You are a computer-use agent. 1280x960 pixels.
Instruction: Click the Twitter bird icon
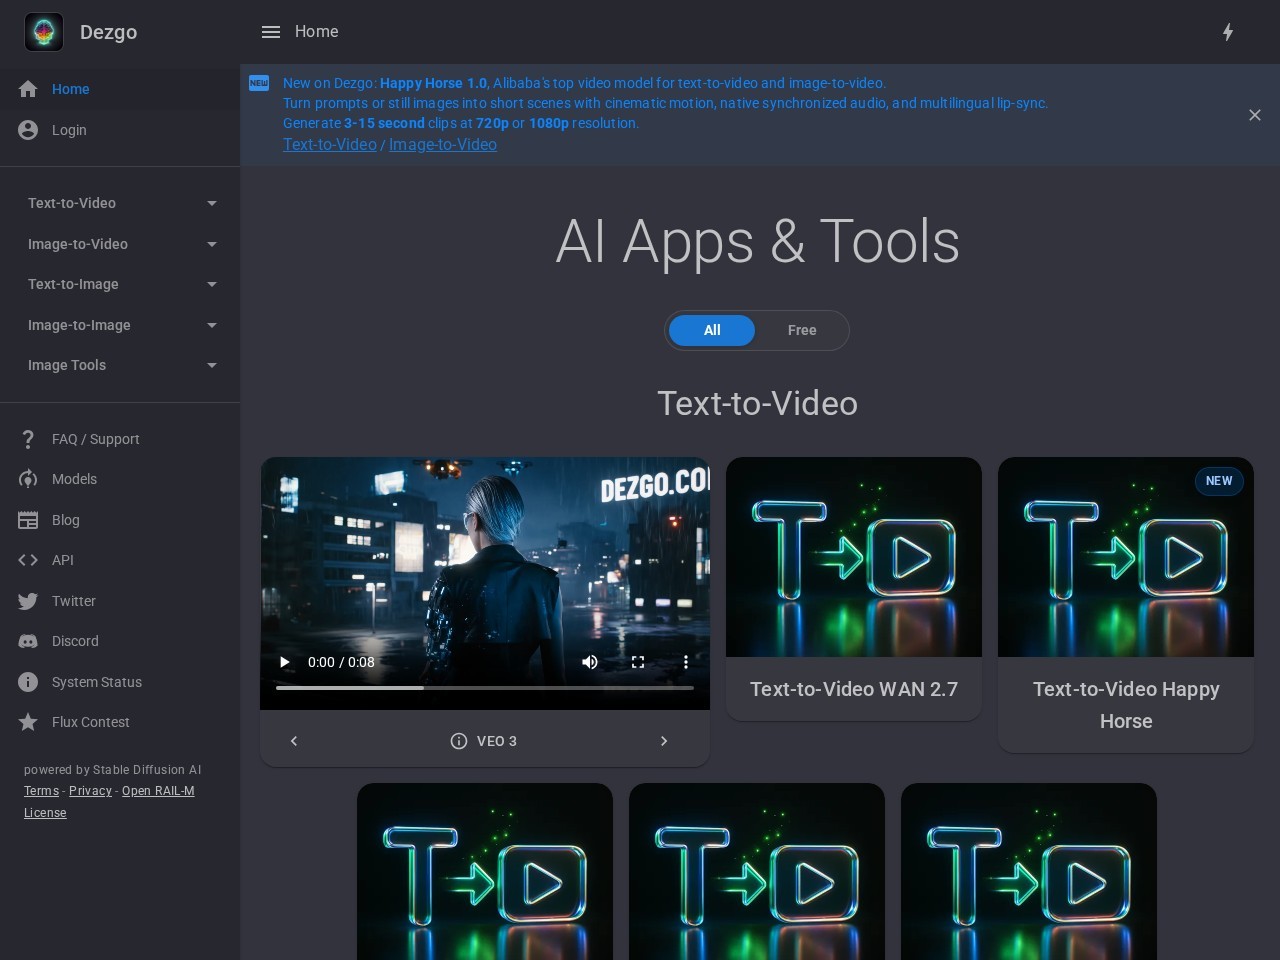[x=28, y=601]
